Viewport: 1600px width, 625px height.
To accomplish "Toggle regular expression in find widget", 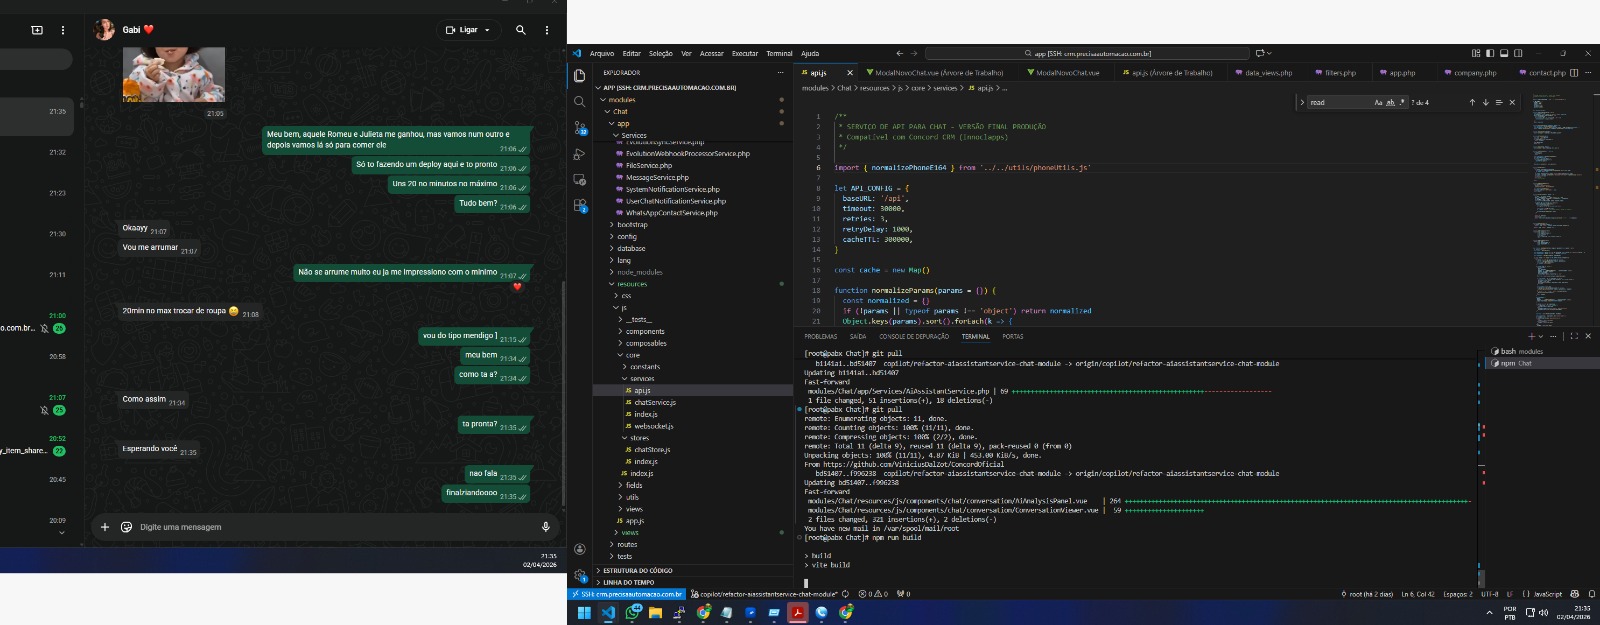I will click(x=1402, y=102).
